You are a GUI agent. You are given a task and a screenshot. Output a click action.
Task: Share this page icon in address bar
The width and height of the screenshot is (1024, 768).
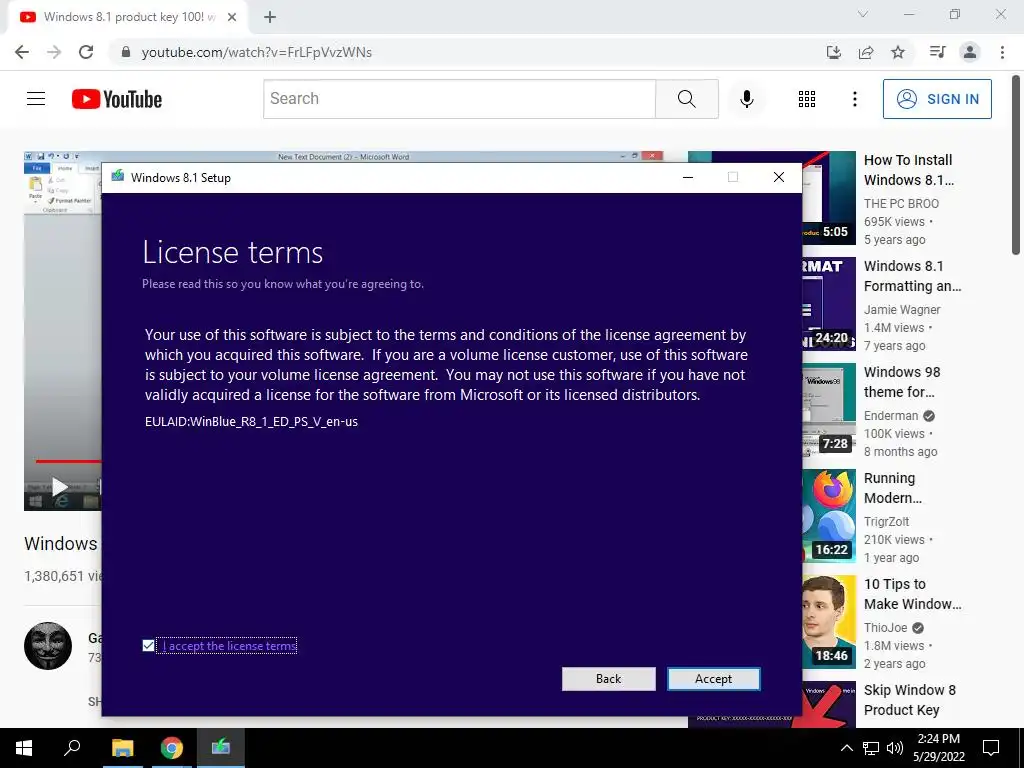866,52
